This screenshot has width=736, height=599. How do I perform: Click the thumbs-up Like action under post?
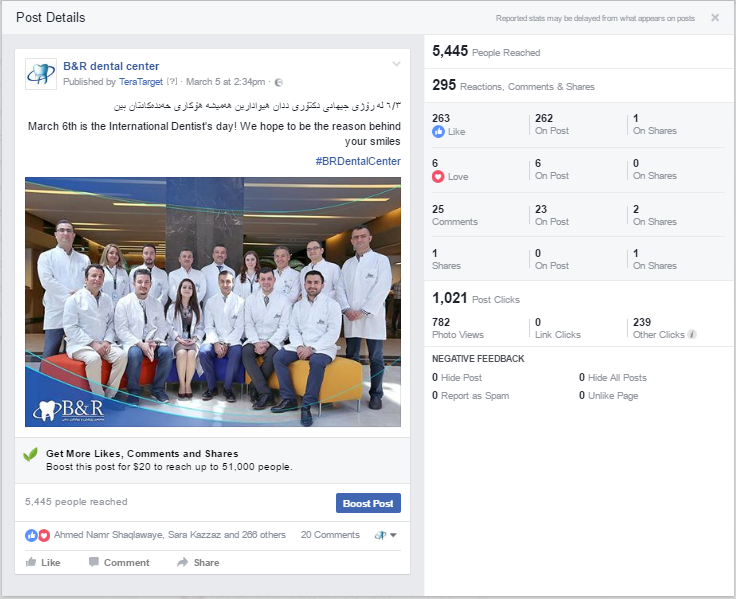pyautogui.click(x=42, y=562)
